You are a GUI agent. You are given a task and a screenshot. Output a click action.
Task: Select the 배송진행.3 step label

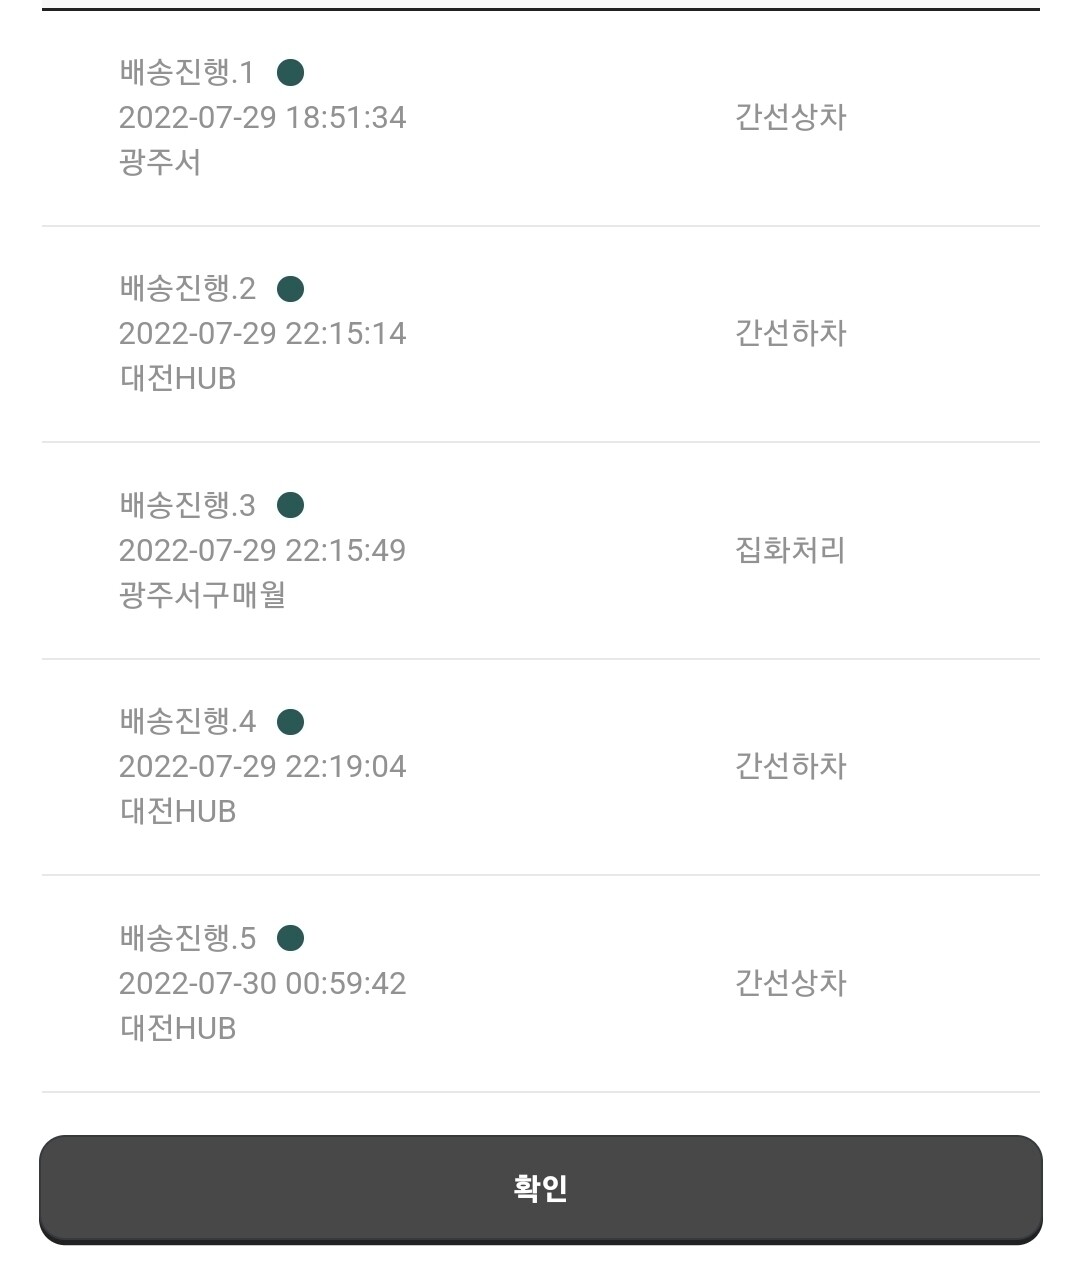(x=187, y=505)
